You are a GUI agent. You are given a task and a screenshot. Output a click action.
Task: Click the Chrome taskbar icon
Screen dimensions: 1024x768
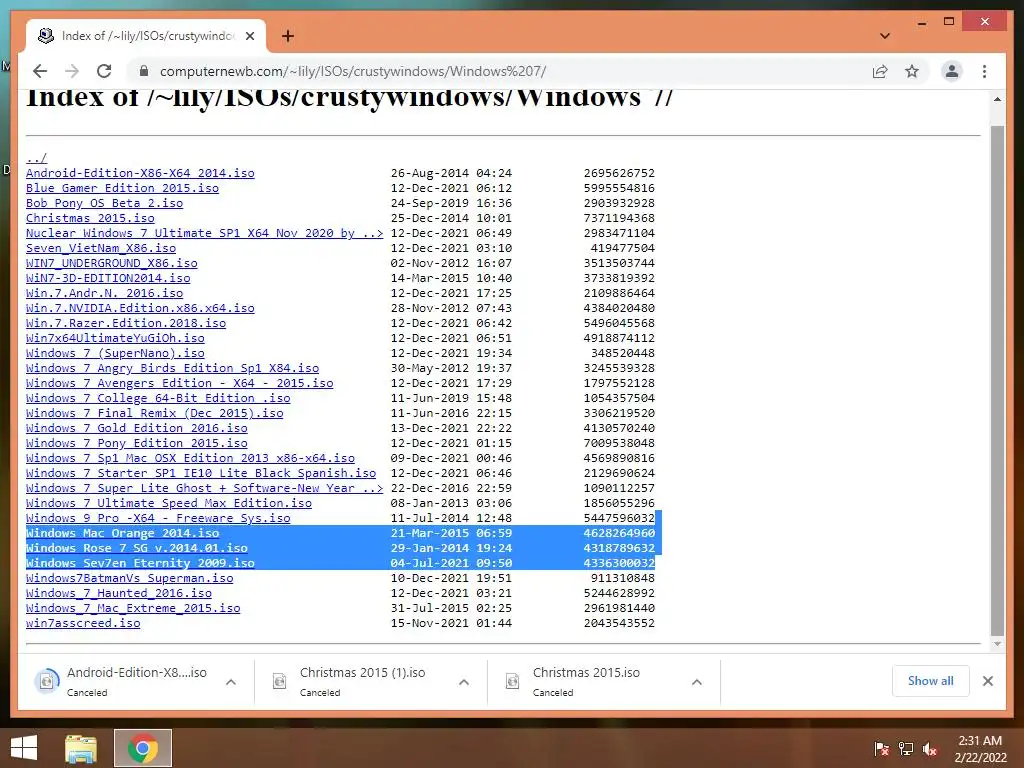tap(143, 748)
